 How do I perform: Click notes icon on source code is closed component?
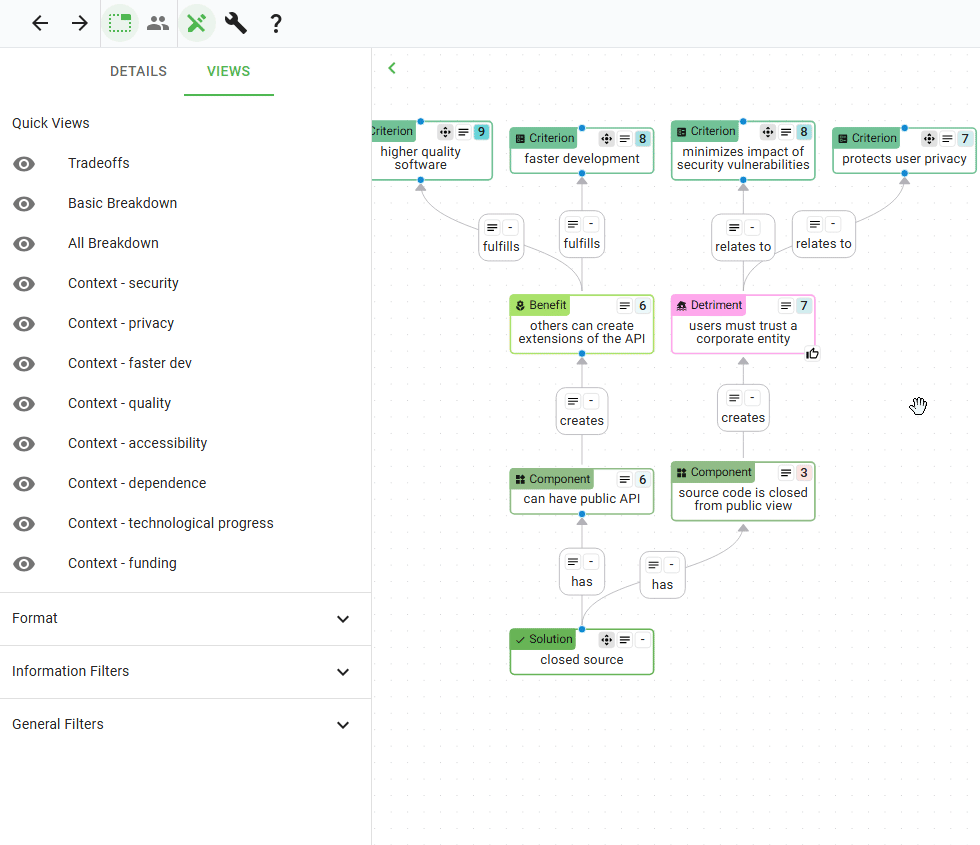(786, 473)
